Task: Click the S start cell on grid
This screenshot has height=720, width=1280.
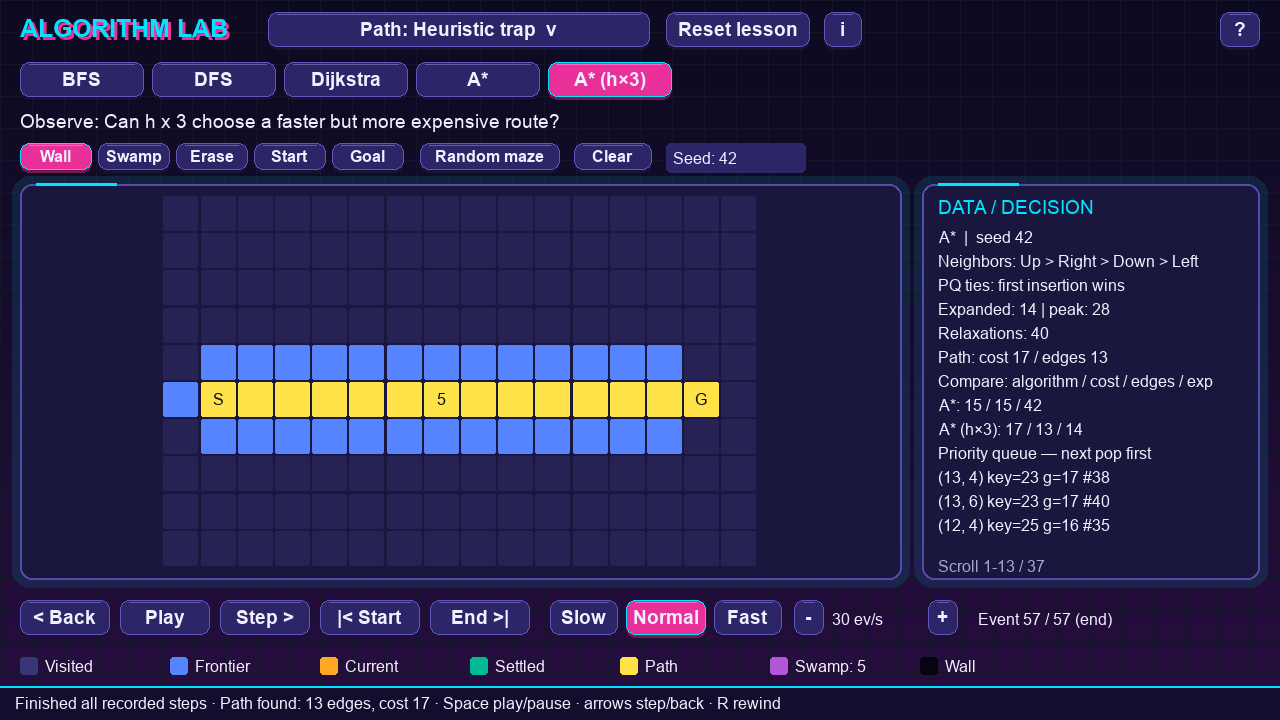Action: coord(218,400)
